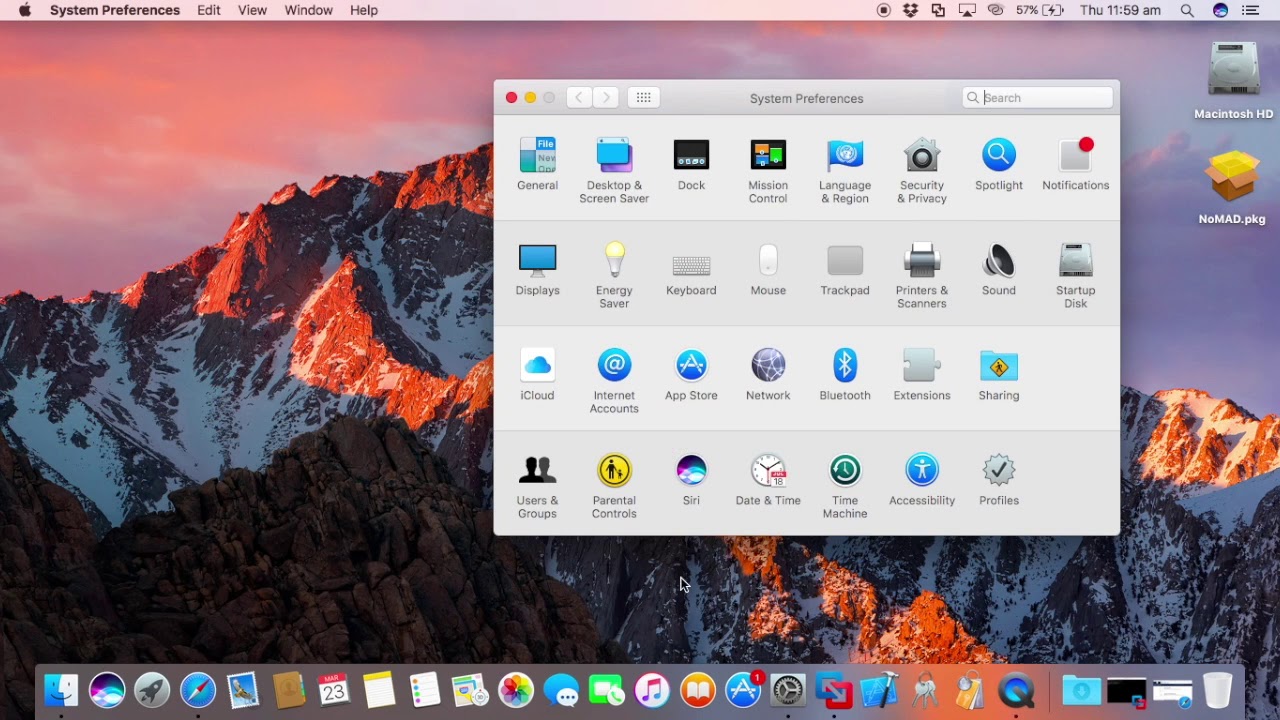The width and height of the screenshot is (1280, 720).
Task: Open the General preference pane
Action: coord(537,164)
